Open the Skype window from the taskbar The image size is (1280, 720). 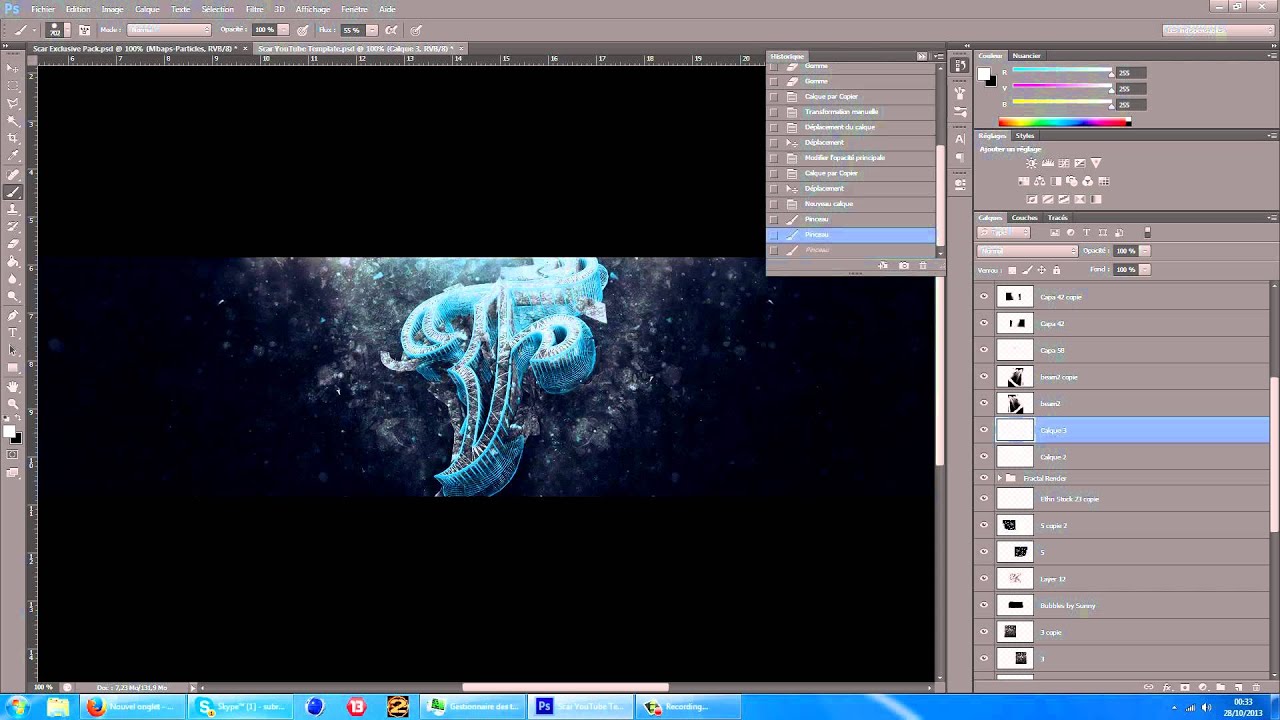tap(240, 707)
